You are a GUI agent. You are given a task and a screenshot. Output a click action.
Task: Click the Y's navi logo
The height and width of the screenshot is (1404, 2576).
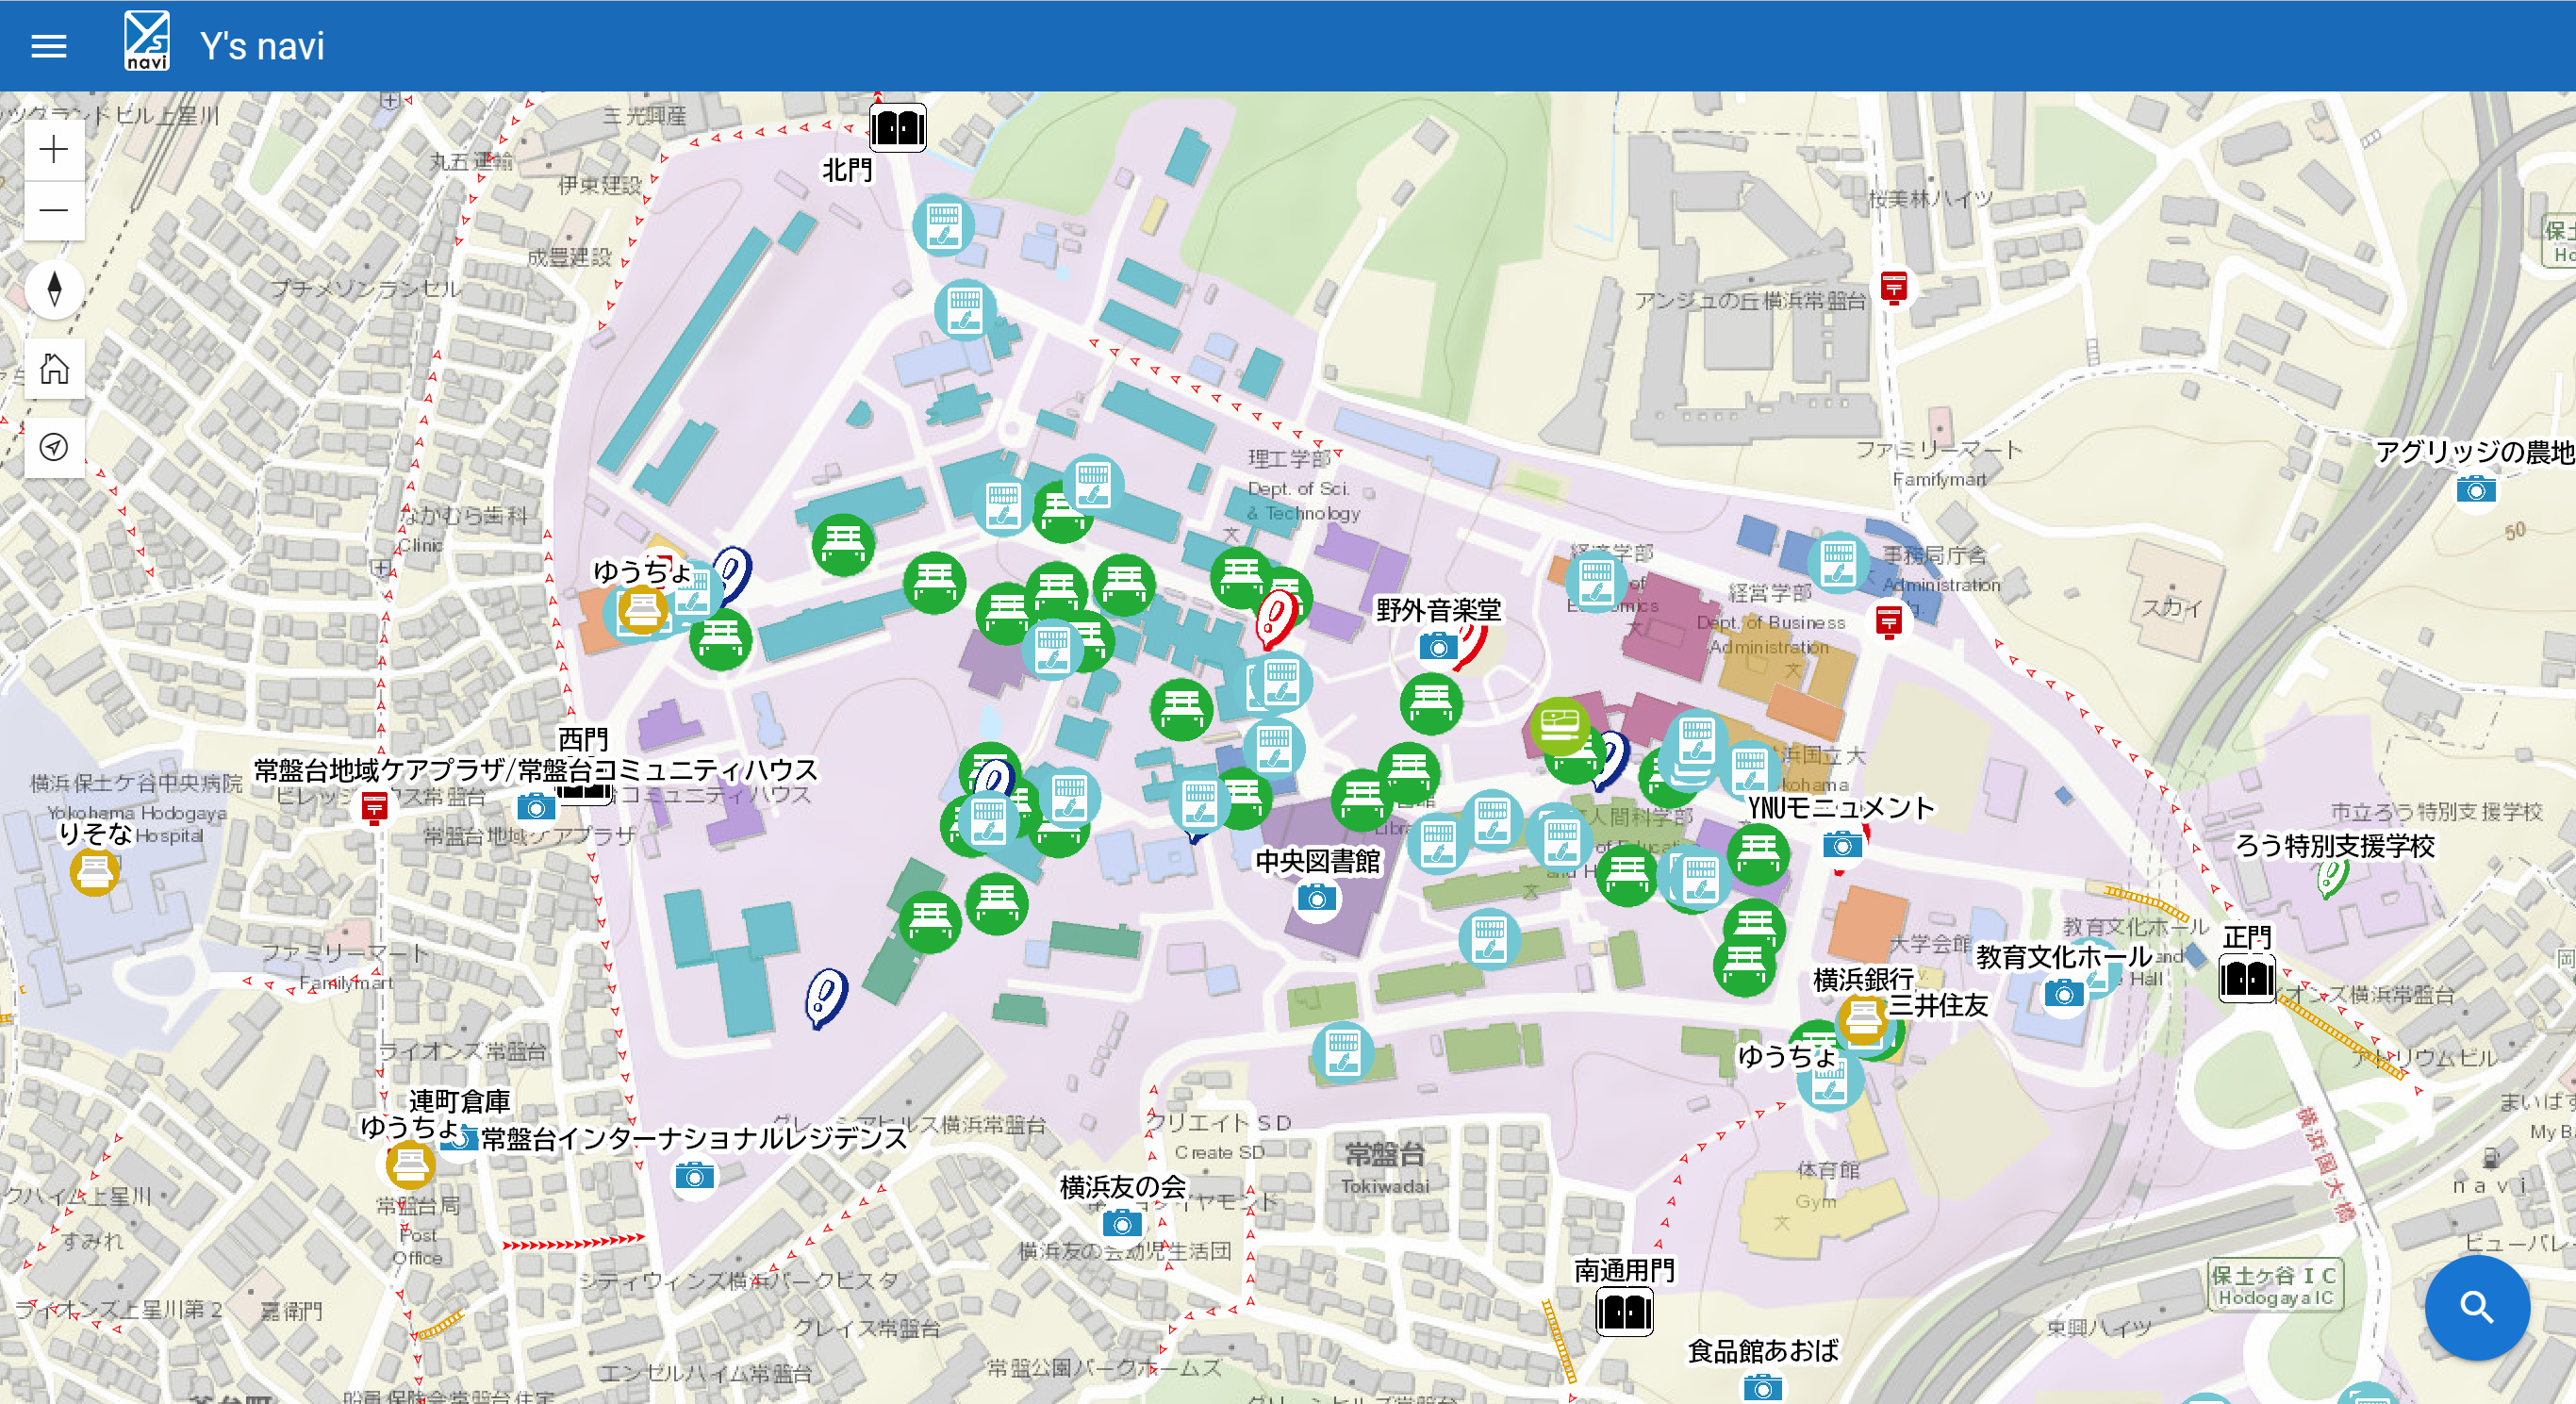[147, 42]
